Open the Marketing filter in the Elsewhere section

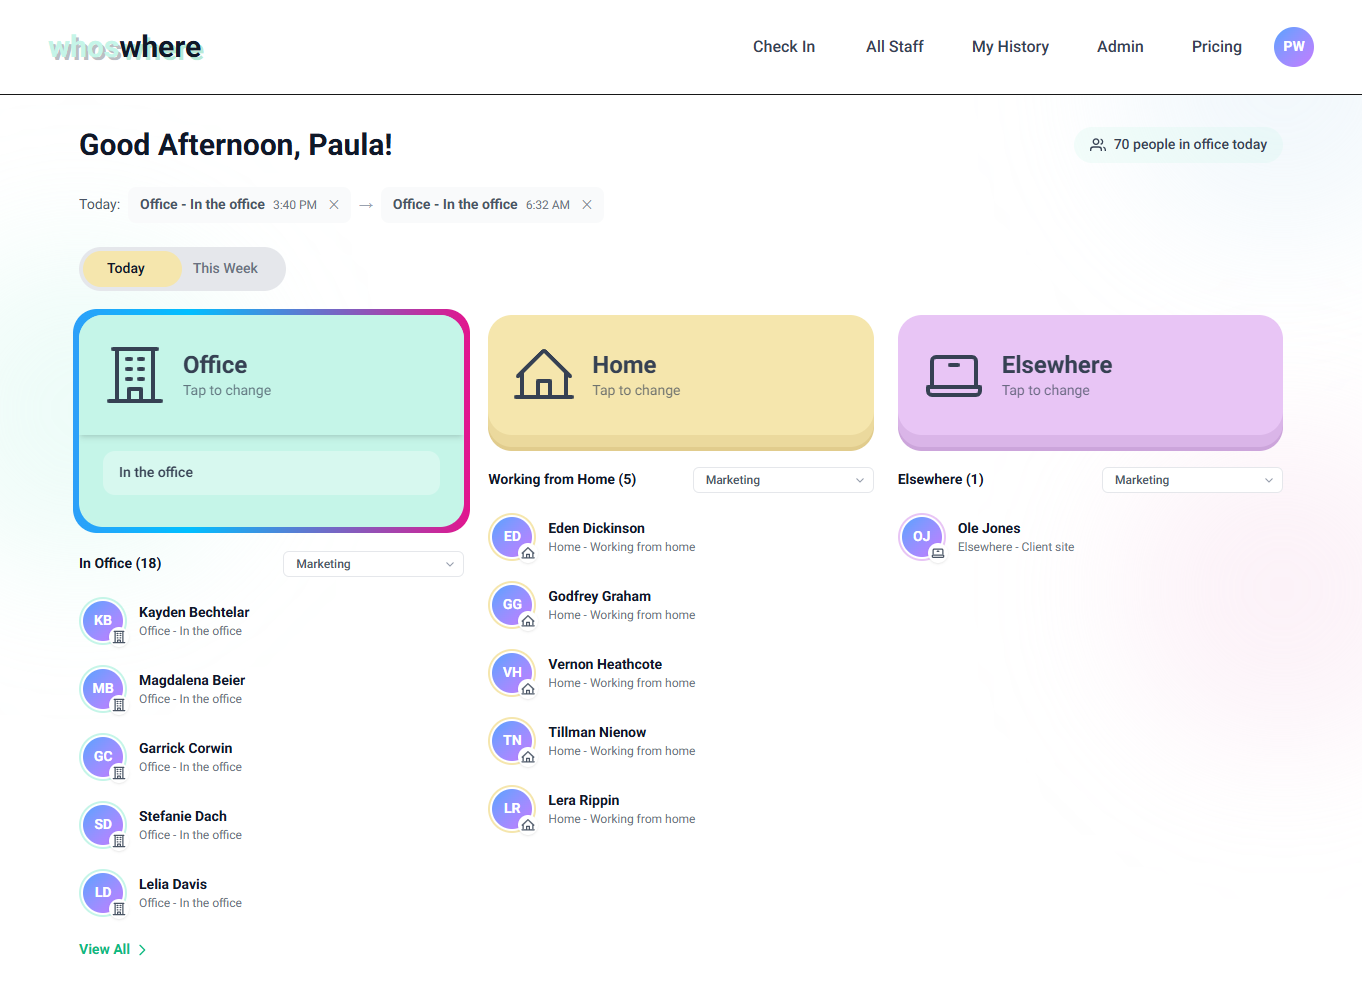[x=1192, y=480]
